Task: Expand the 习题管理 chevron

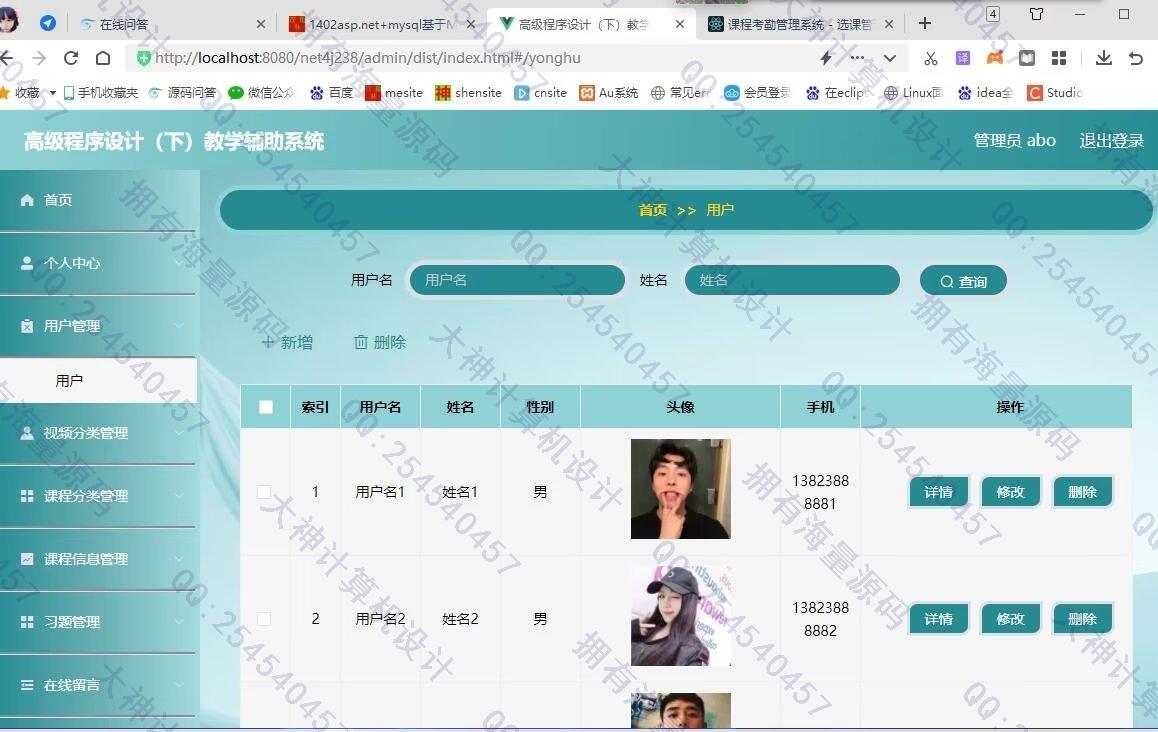Action: [179, 622]
